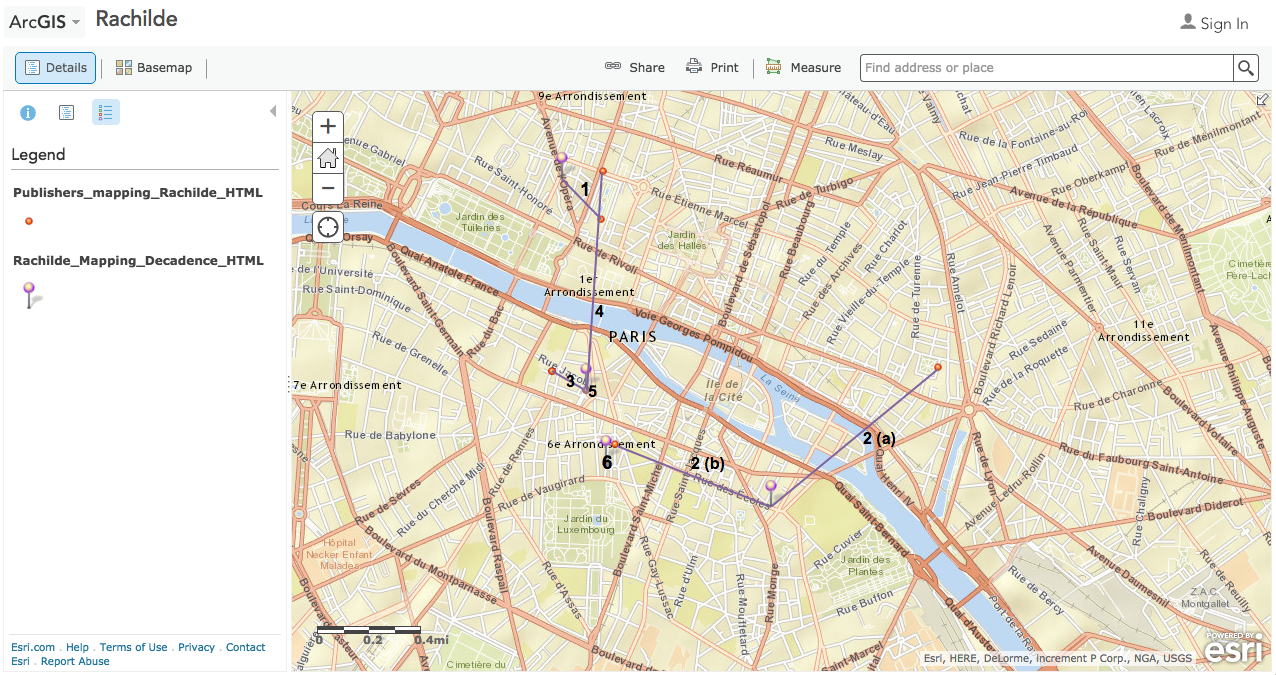Screen dimensions: 1276x675
Task: Click the zoom out minus button
Action: click(328, 188)
